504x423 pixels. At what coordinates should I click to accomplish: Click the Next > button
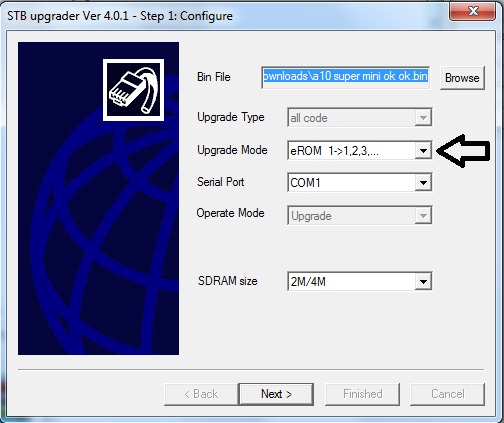[276, 394]
